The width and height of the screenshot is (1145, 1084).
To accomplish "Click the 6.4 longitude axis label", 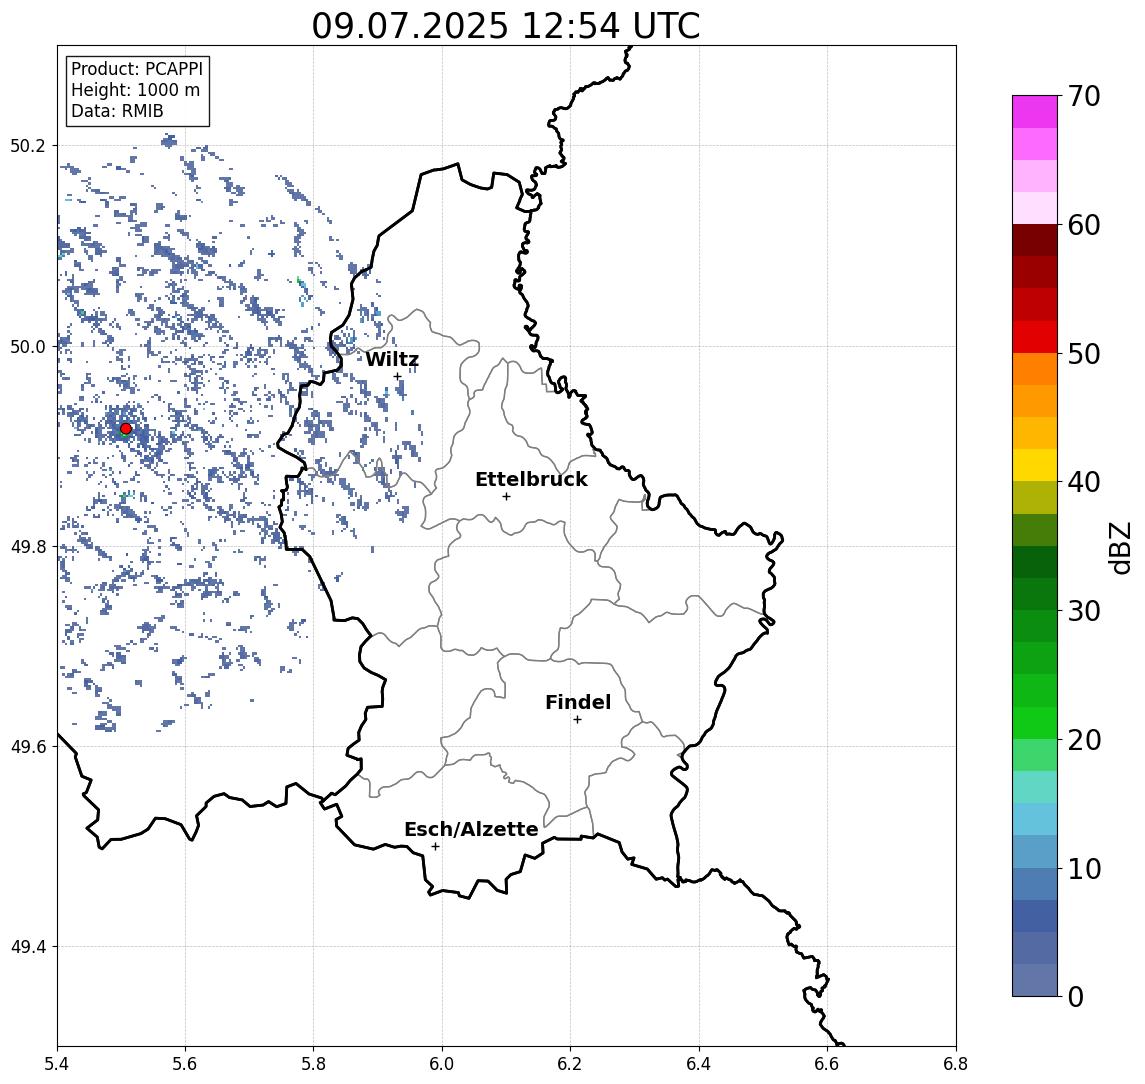I will tap(699, 1064).
